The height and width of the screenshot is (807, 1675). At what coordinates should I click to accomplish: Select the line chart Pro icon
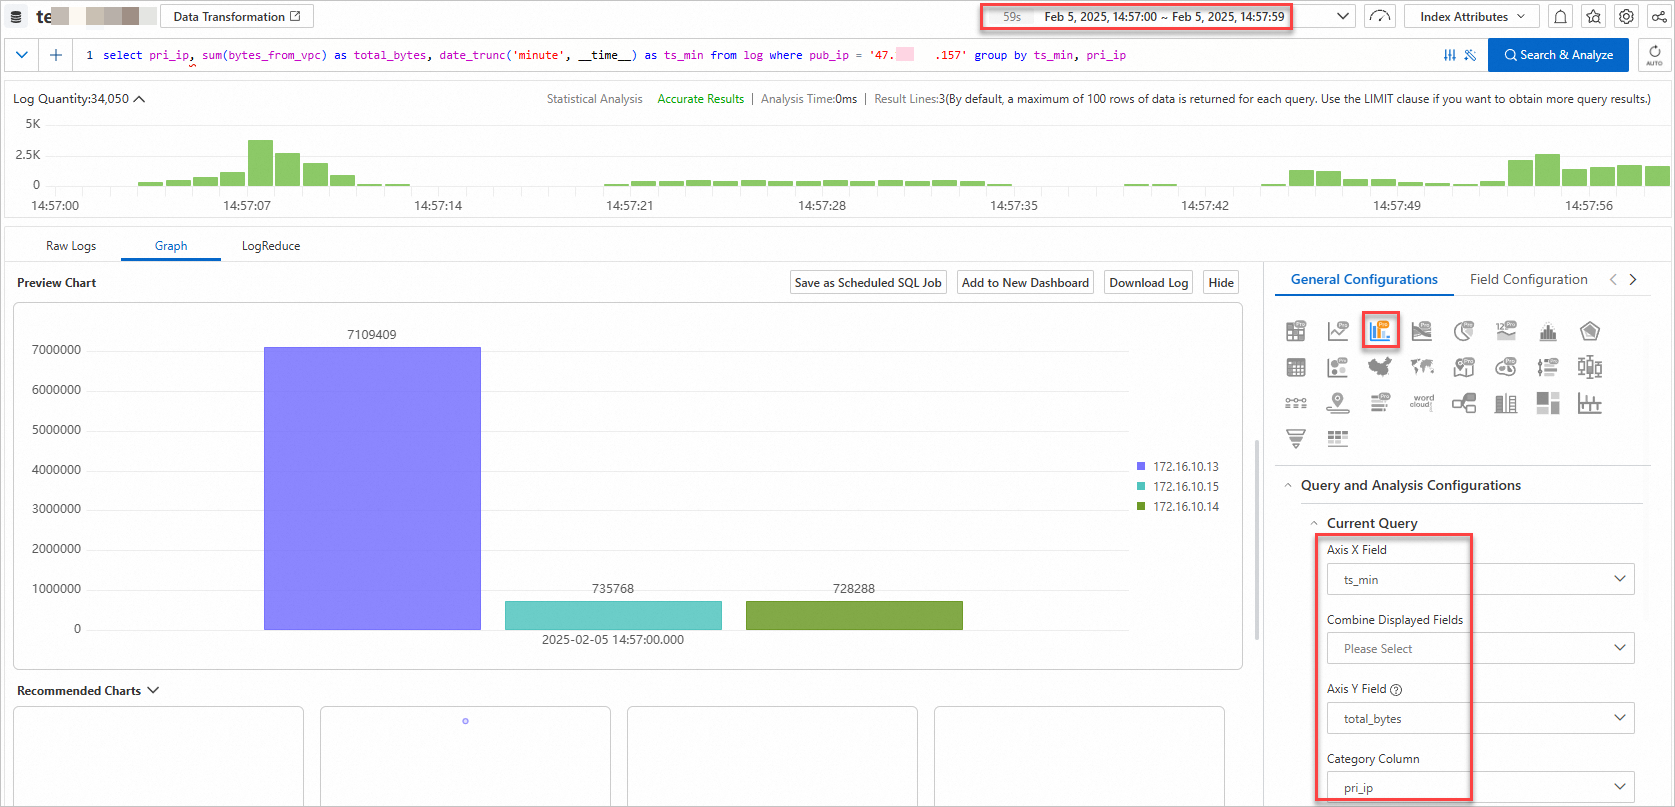click(1338, 331)
